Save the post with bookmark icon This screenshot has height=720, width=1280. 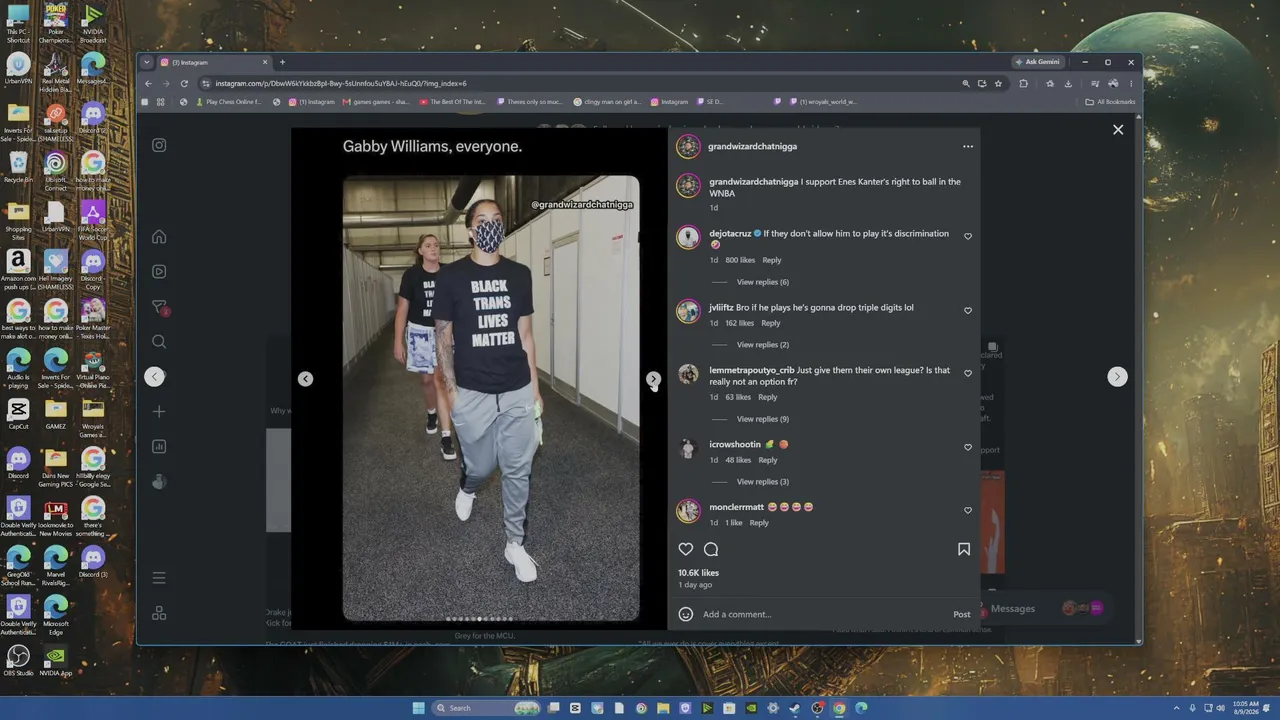coord(964,549)
